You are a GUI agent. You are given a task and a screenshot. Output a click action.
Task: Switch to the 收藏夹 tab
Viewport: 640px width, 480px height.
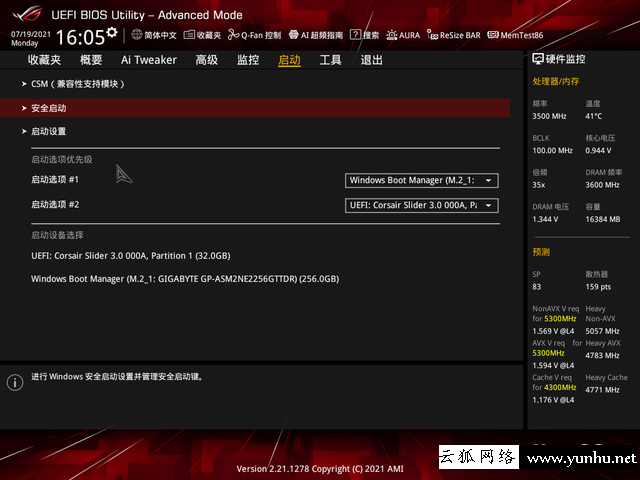click(44, 60)
